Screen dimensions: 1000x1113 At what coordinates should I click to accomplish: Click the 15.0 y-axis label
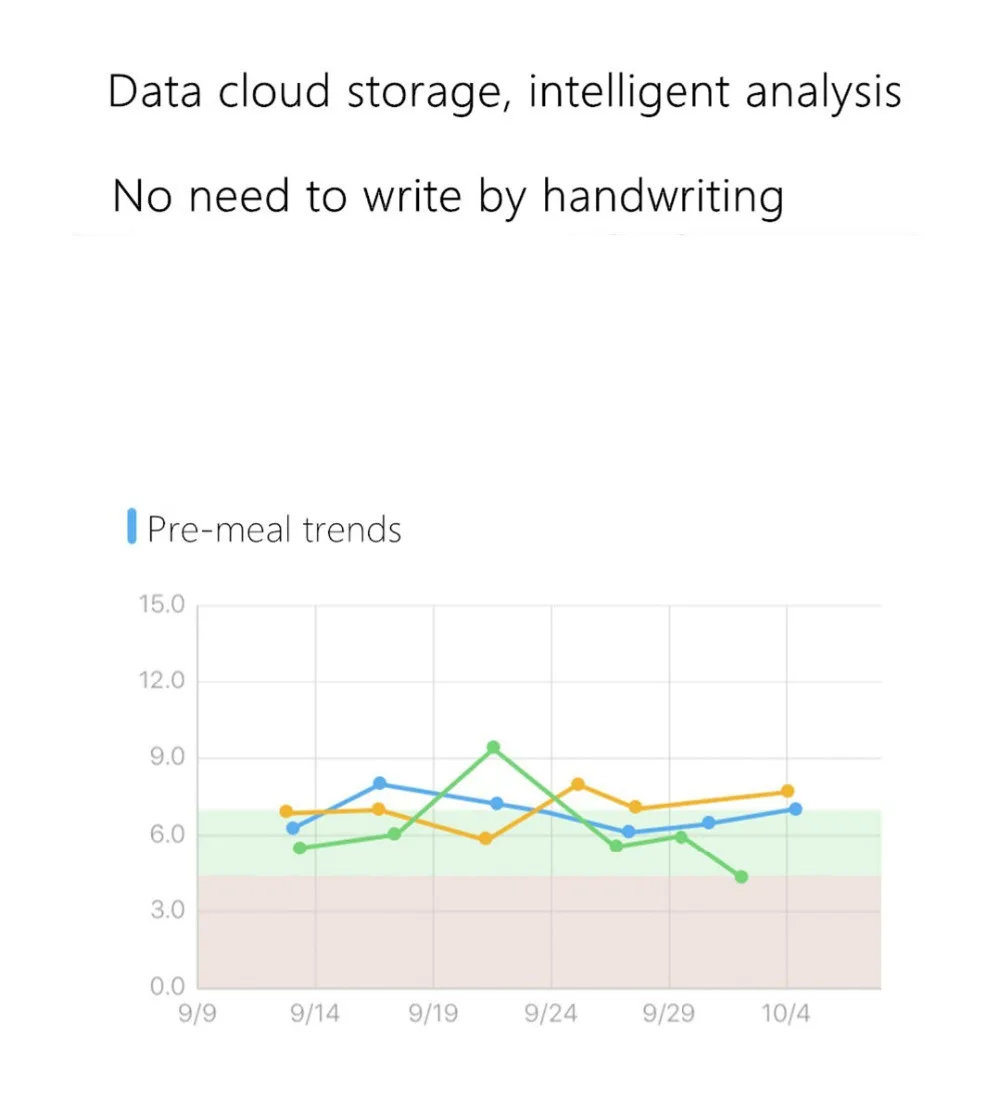(x=160, y=605)
